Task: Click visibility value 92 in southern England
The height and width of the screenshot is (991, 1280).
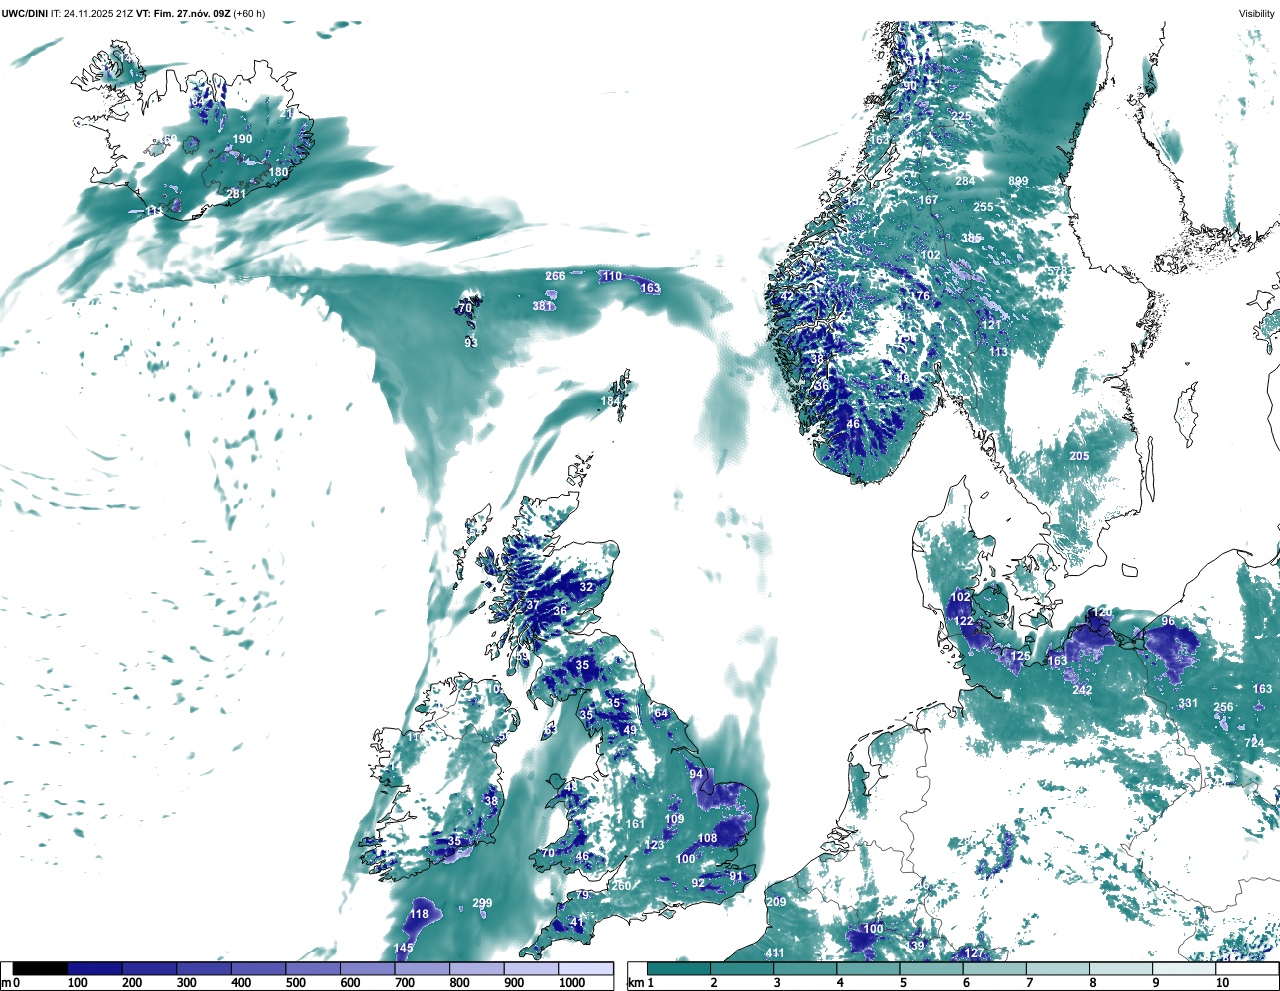Action: (698, 883)
